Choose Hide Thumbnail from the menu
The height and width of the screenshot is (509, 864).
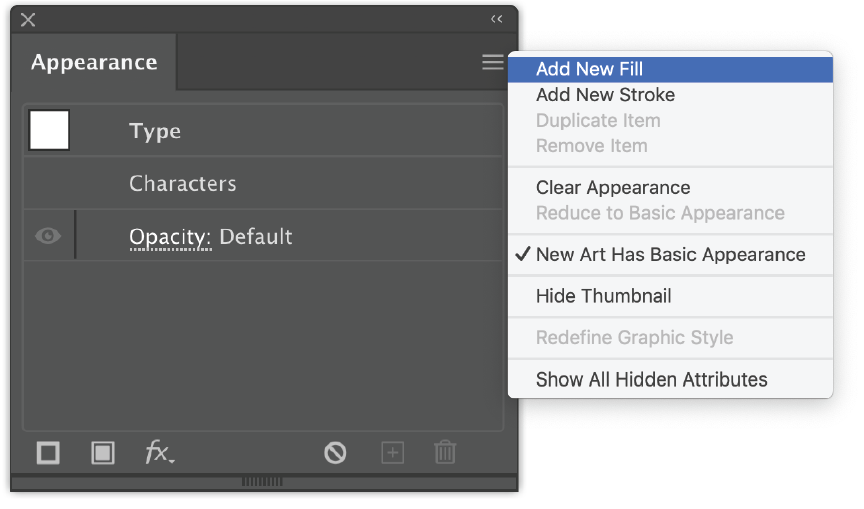coord(670,296)
